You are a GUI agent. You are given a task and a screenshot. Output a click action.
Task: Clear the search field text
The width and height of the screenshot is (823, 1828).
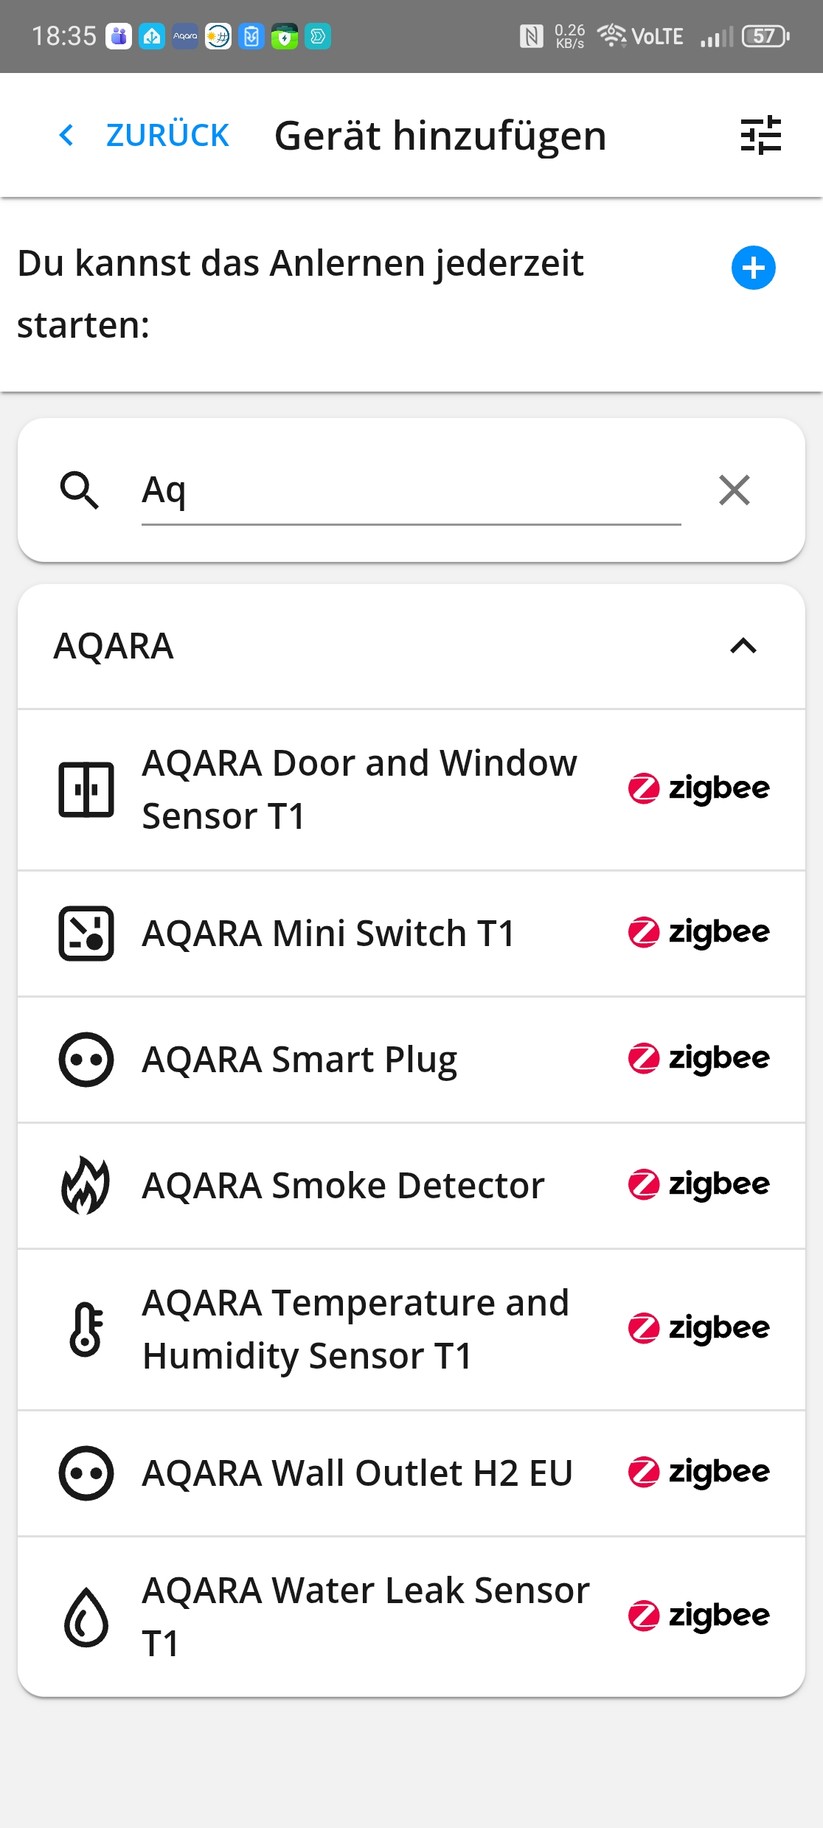click(x=734, y=490)
